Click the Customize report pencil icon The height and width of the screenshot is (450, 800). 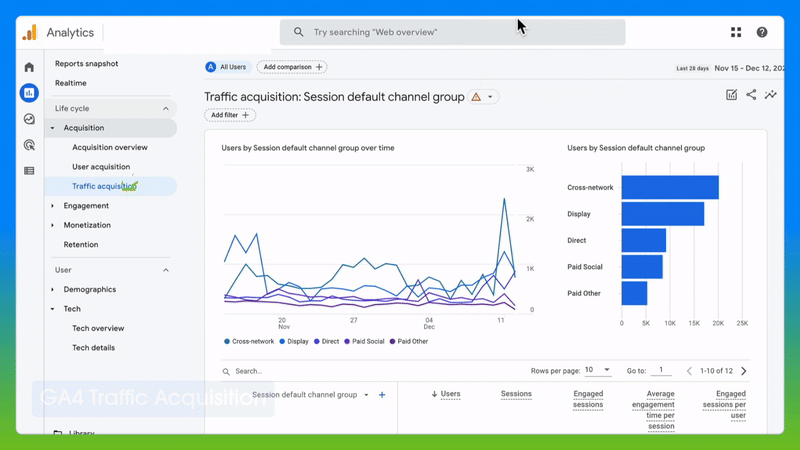pyautogui.click(x=731, y=94)
